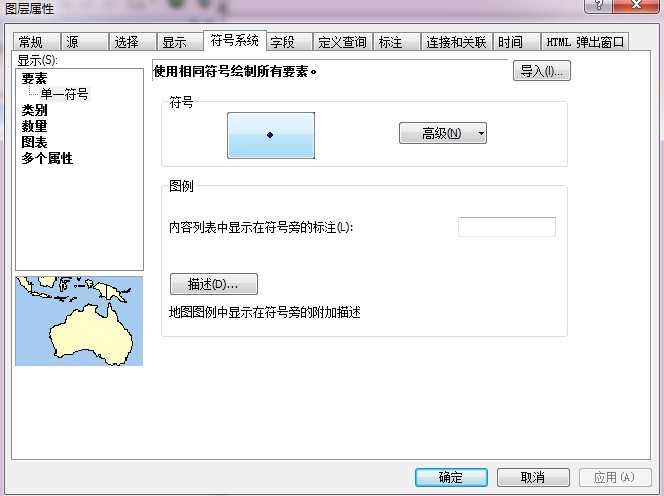Click the 取消 button
Viewport: 664px width, 496px height.
tap(533, 477)
